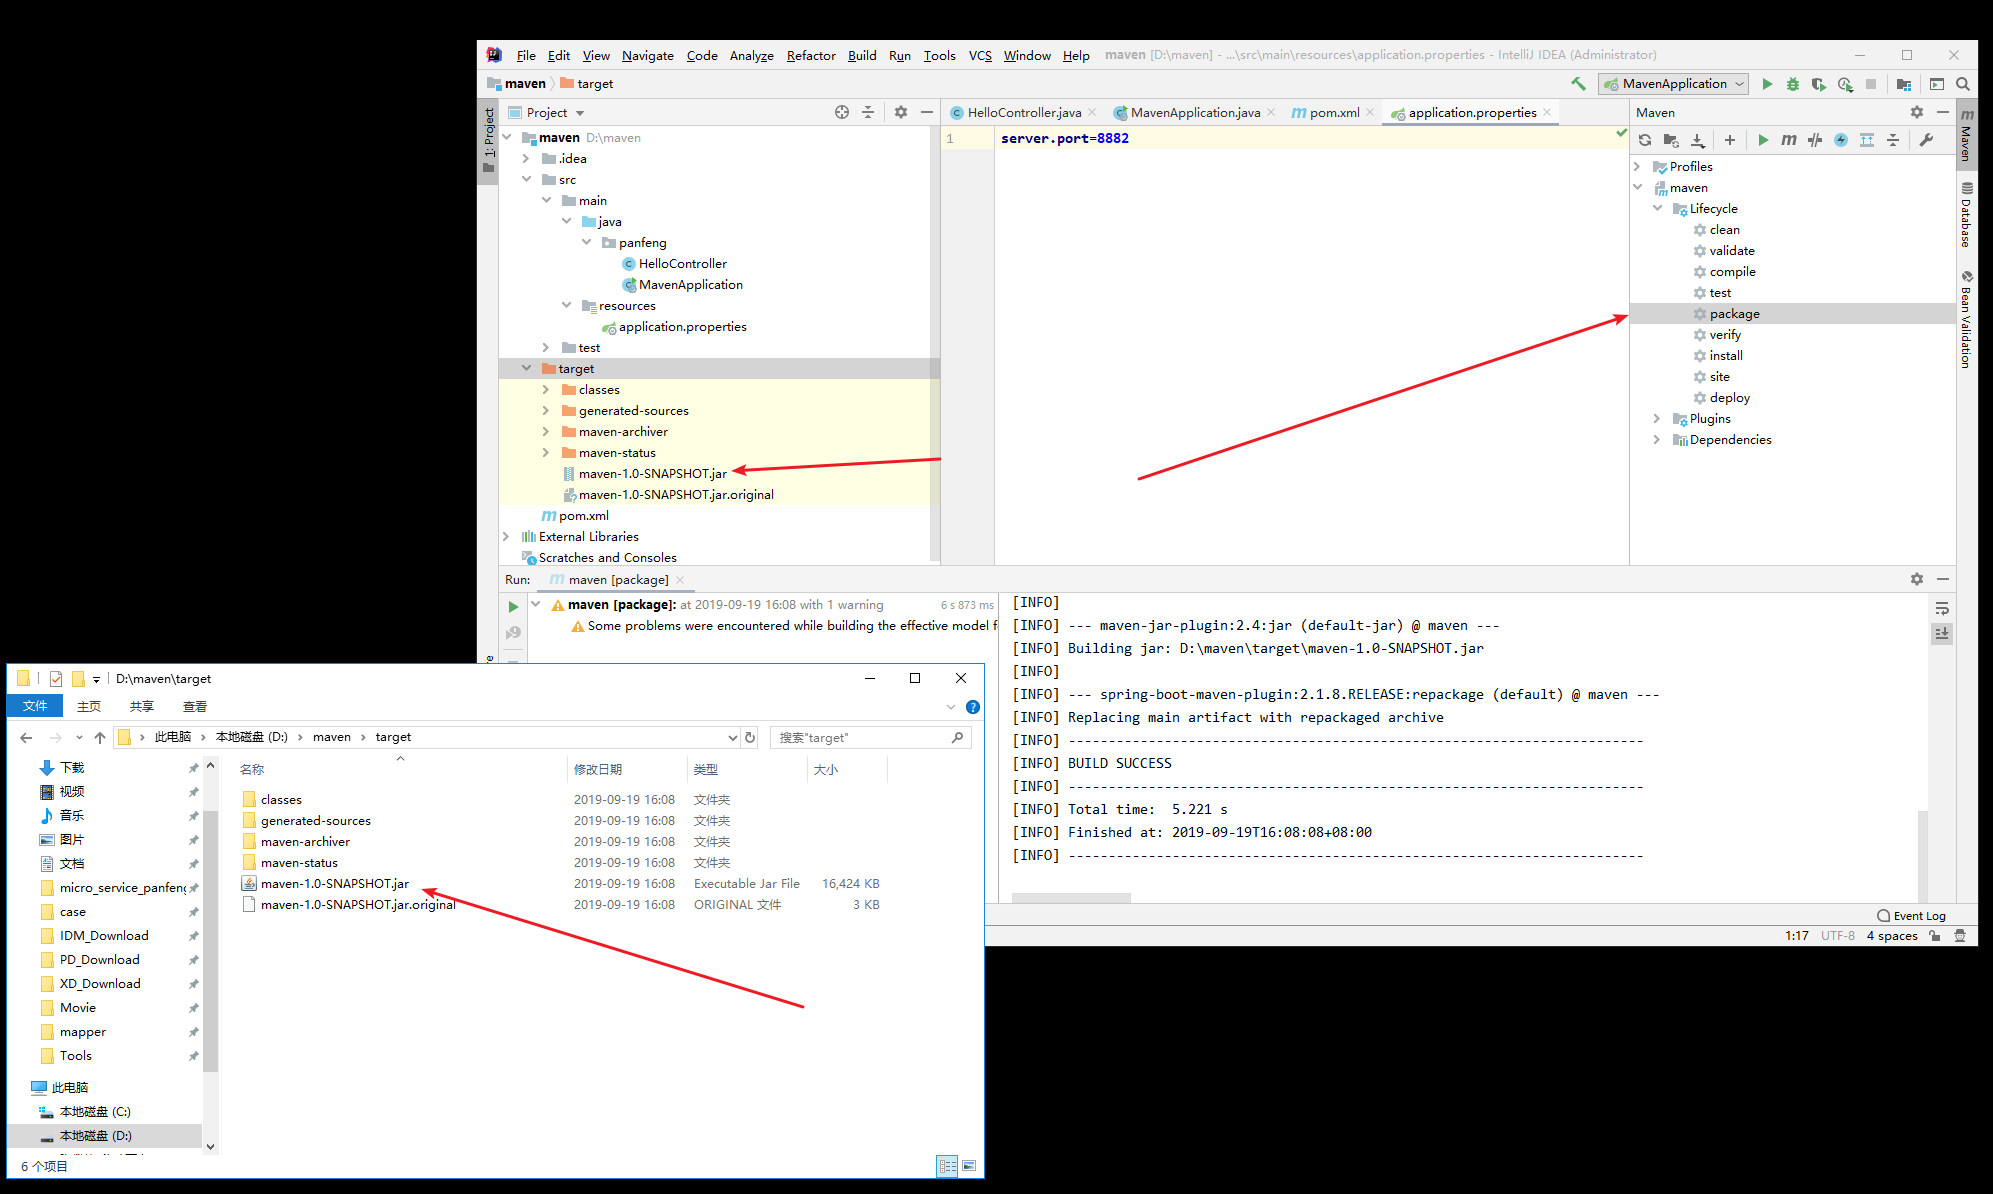Switch to MavenApplication.java editor tab
1993x1194 pixels.
[x=1195, y=113]
